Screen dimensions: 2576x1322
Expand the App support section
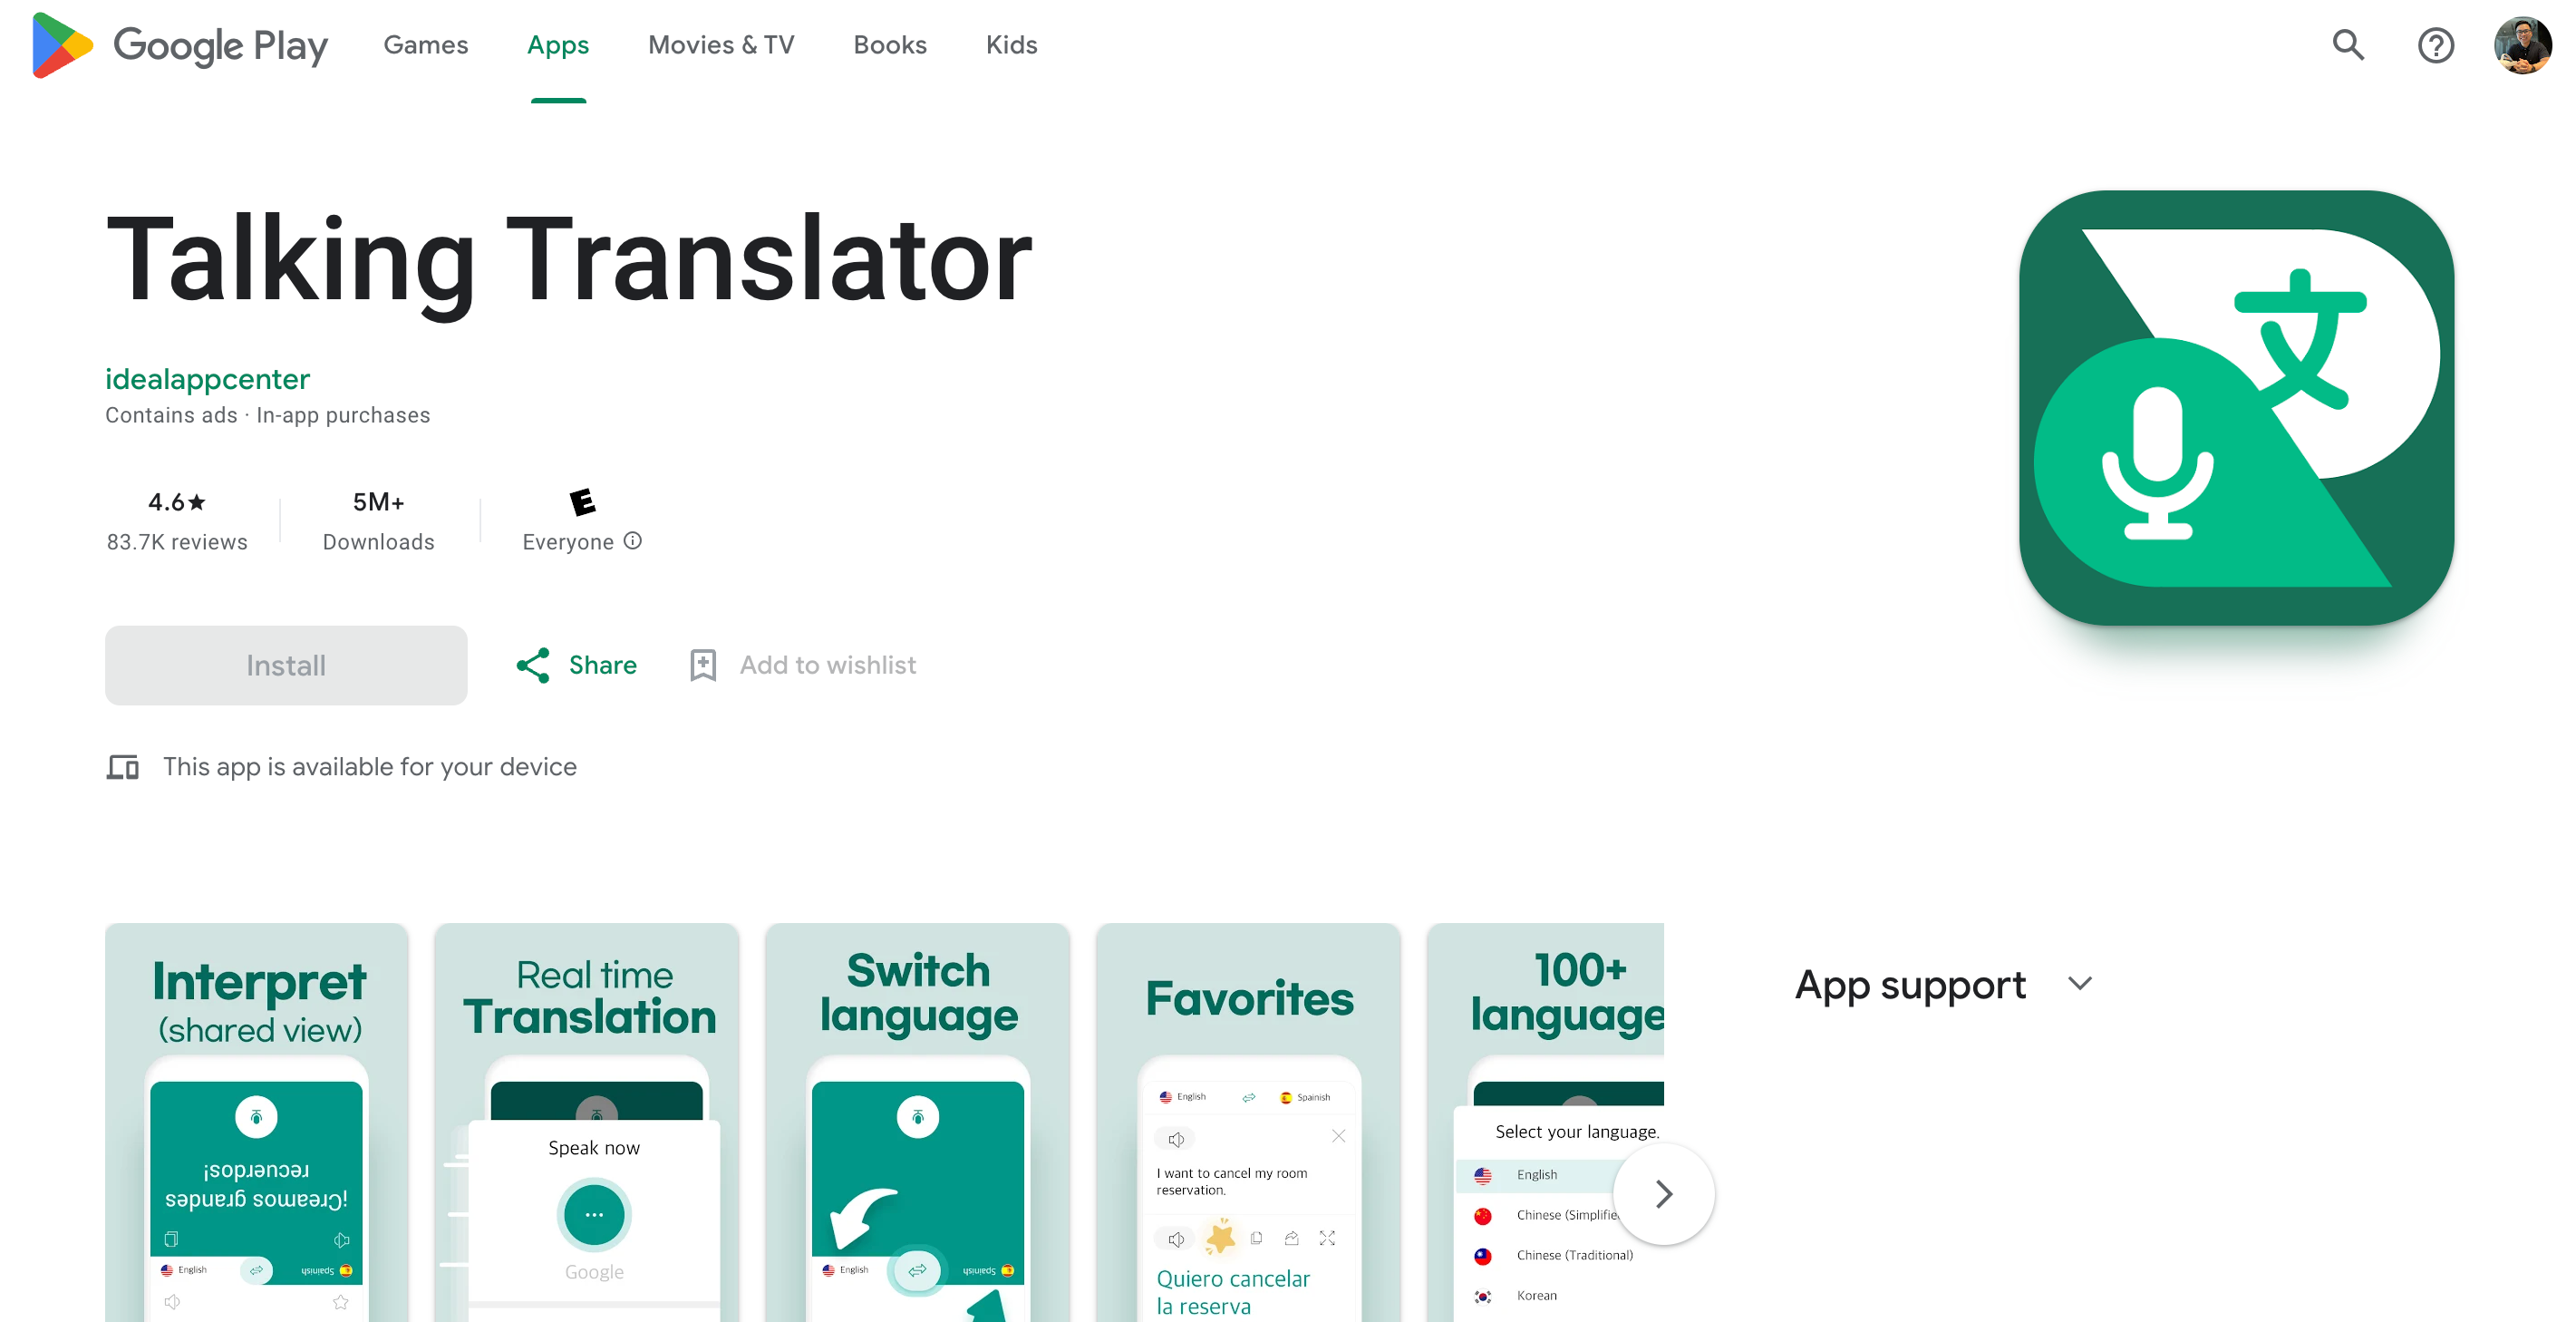2080,984
